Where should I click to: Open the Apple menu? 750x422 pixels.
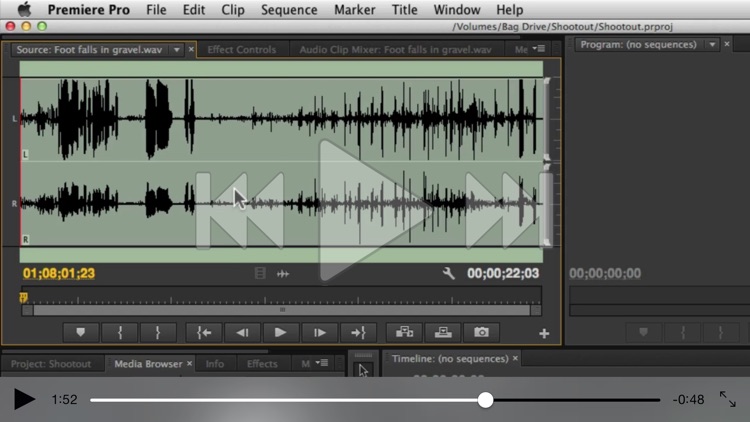tap(24, 10)
